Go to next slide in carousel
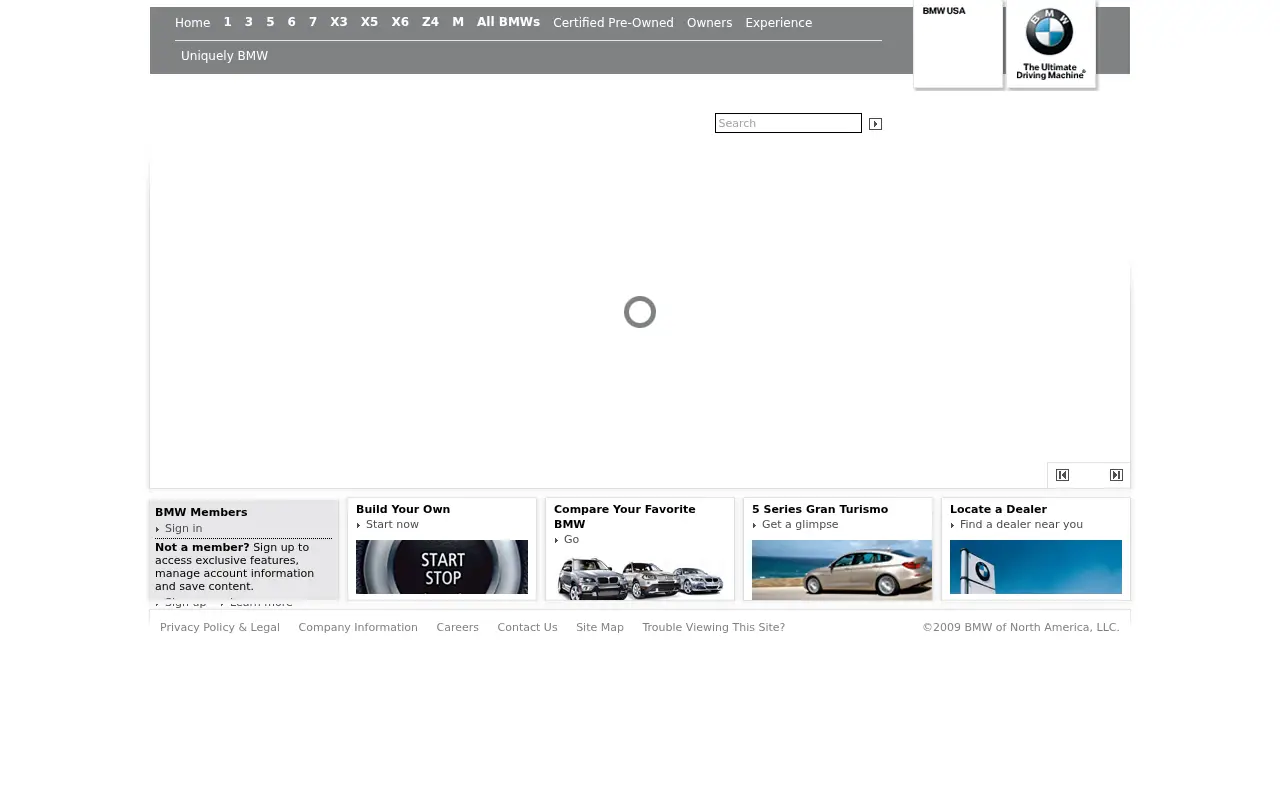This screenshot has width=1280, height=800. coord(1116,475)
